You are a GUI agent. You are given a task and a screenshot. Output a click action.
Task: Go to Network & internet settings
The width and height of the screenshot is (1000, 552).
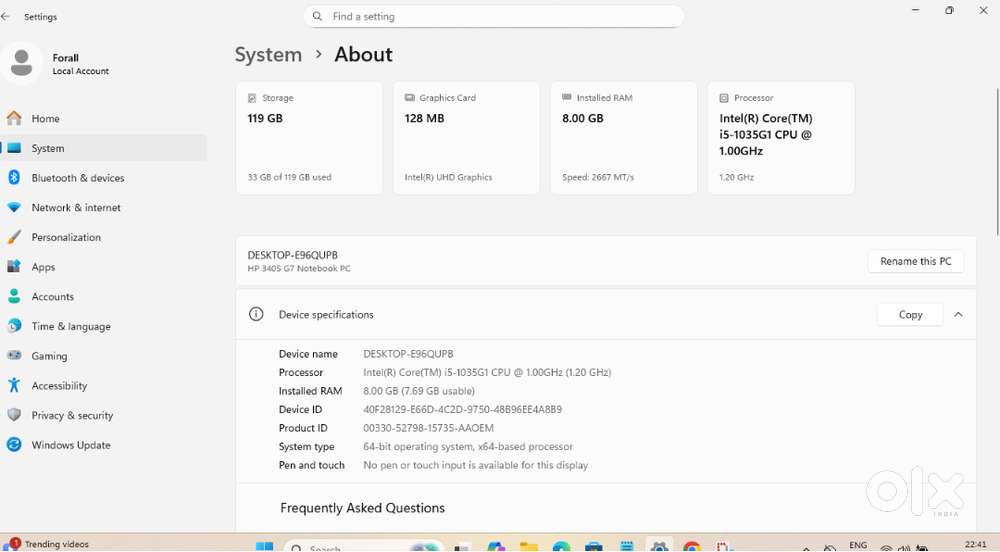pyautogui.click(x=75, y=208)
